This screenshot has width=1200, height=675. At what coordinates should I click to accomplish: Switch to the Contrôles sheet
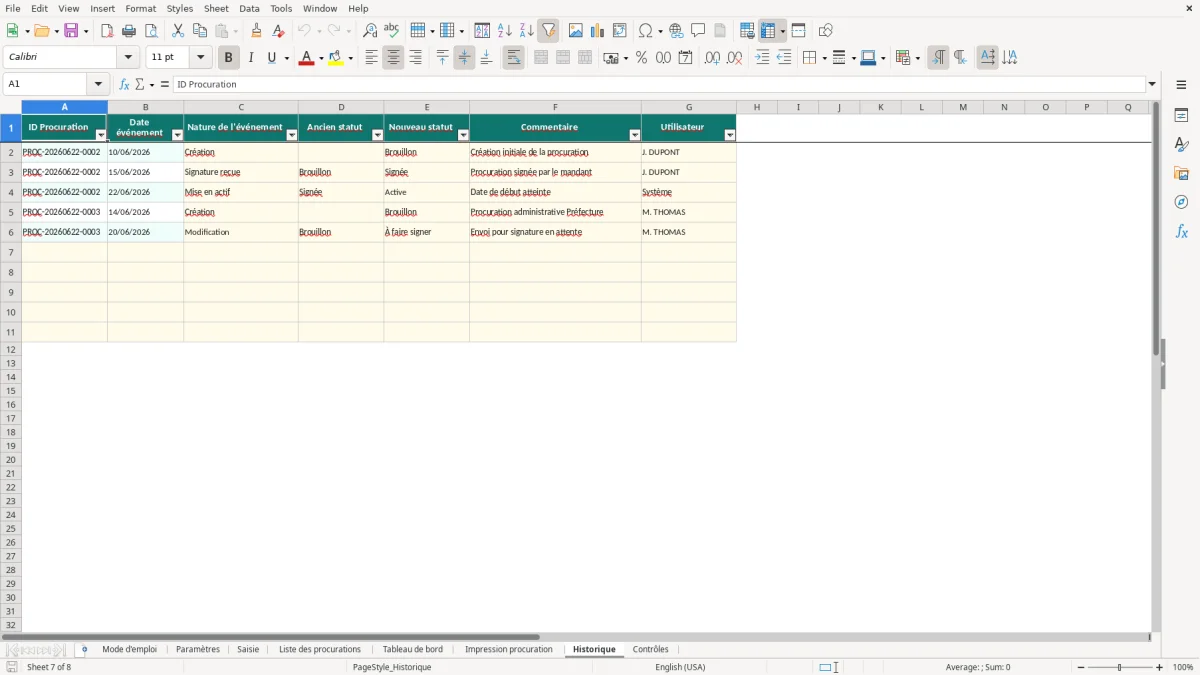651,650
